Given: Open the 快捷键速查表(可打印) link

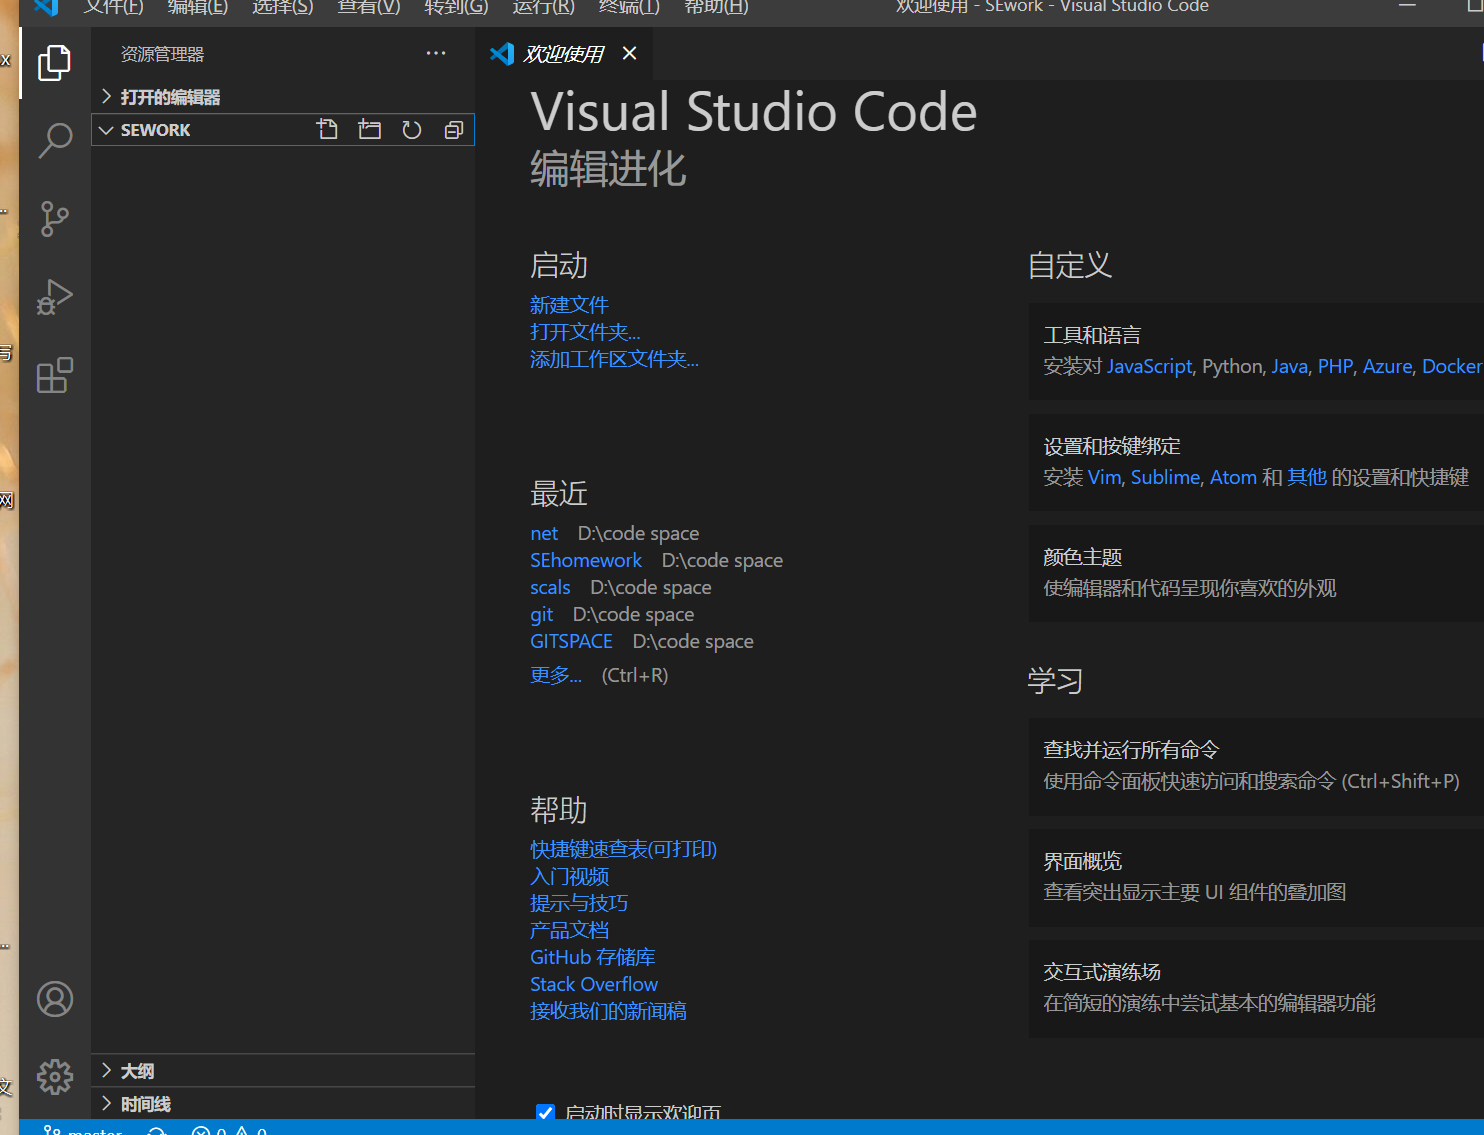Looking at the screenshot, I should click(x=623, y=849).
